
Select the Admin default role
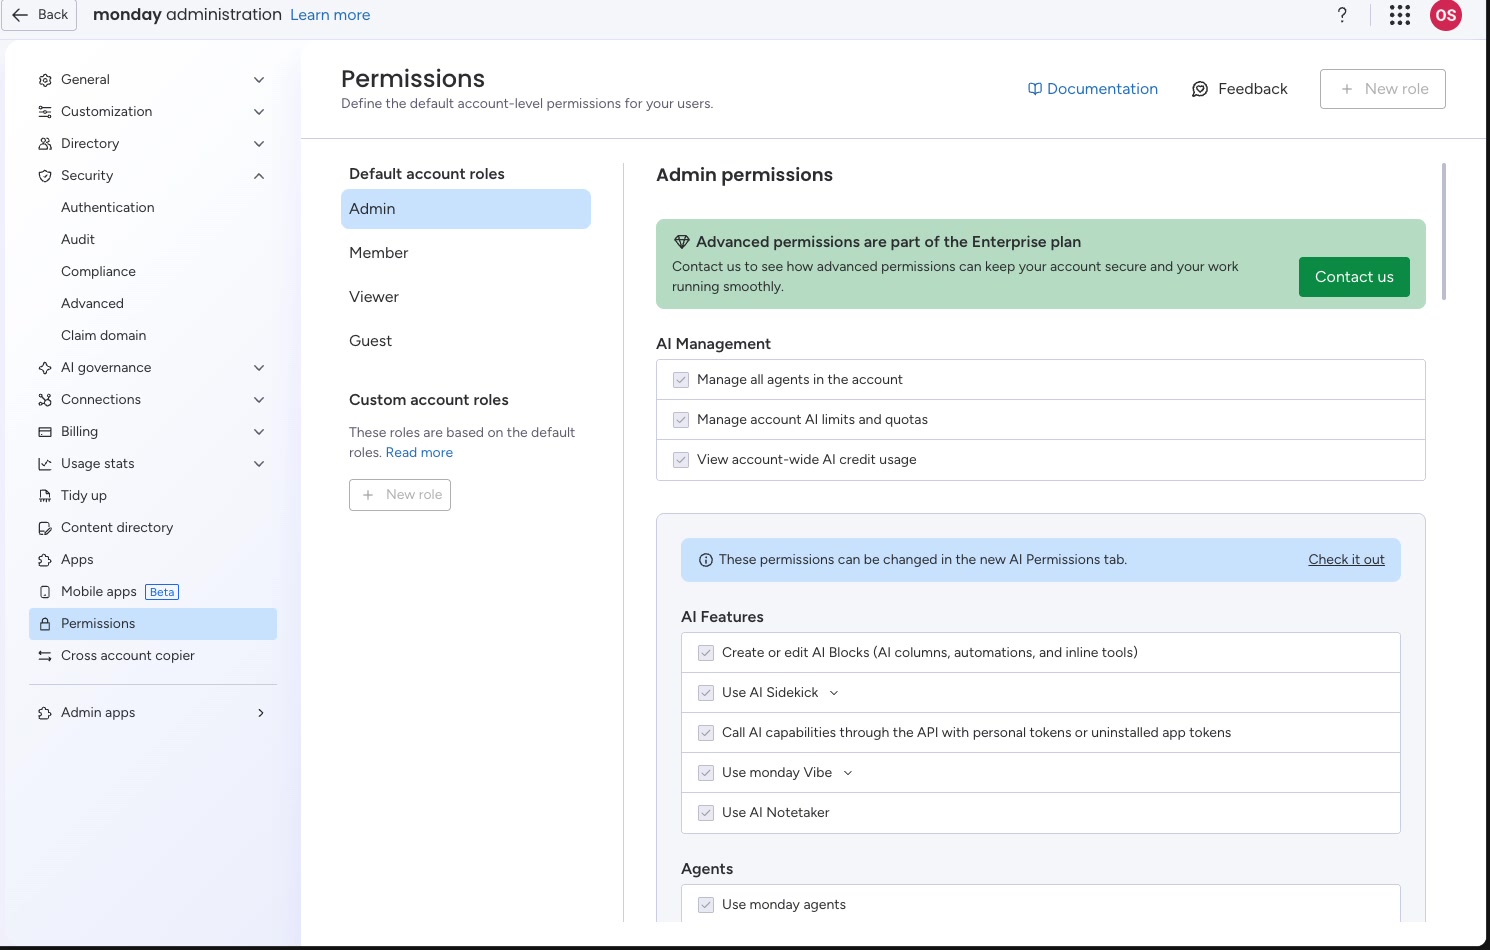pos(466,209)
